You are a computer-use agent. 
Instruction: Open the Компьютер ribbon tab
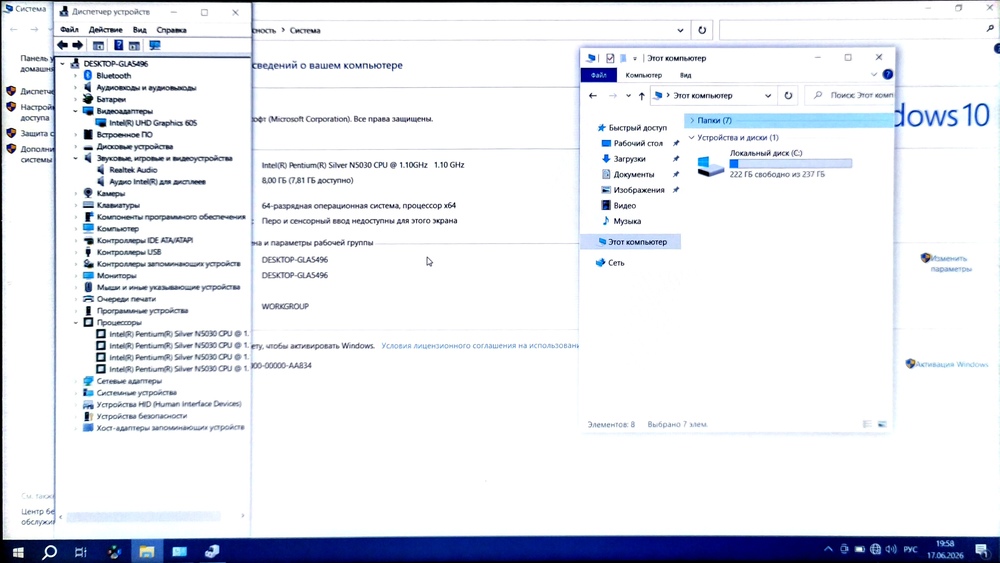[643, 75]
